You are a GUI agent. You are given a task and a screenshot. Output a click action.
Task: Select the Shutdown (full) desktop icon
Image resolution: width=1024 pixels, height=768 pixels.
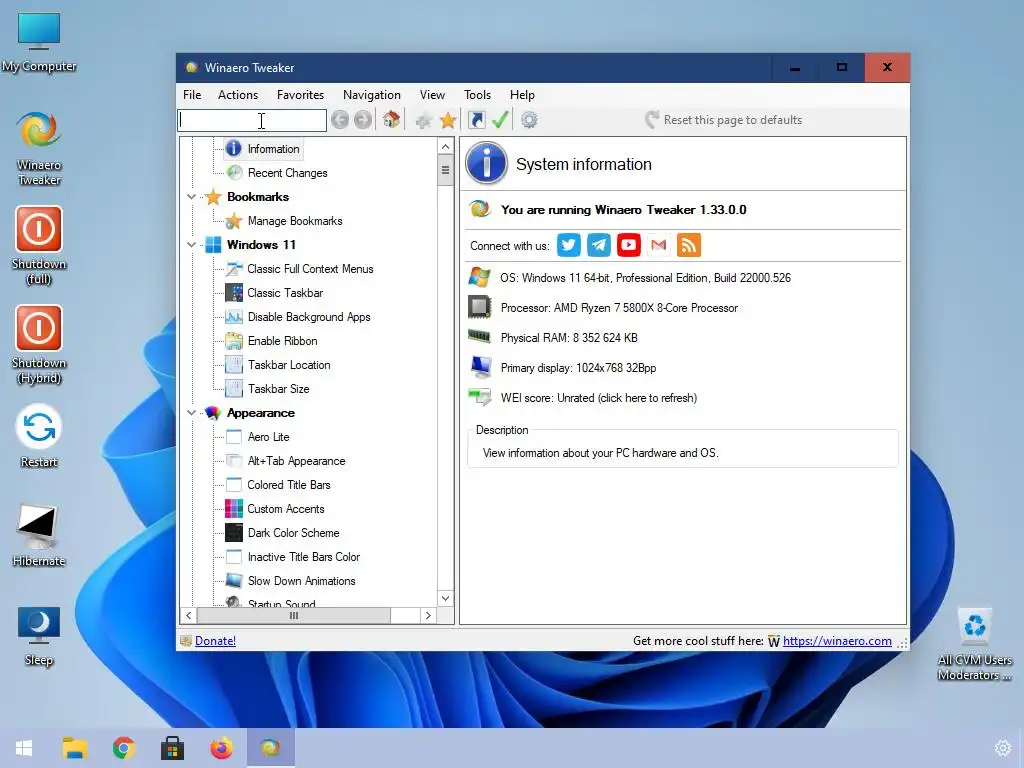[x=39, y=246]
